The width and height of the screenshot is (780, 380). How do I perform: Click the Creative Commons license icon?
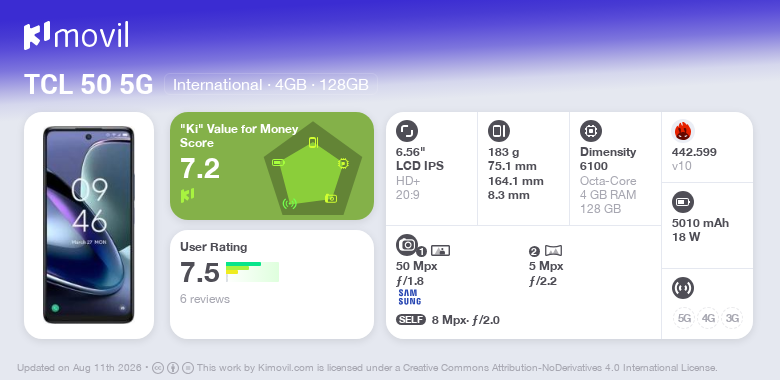click(158, 368)
